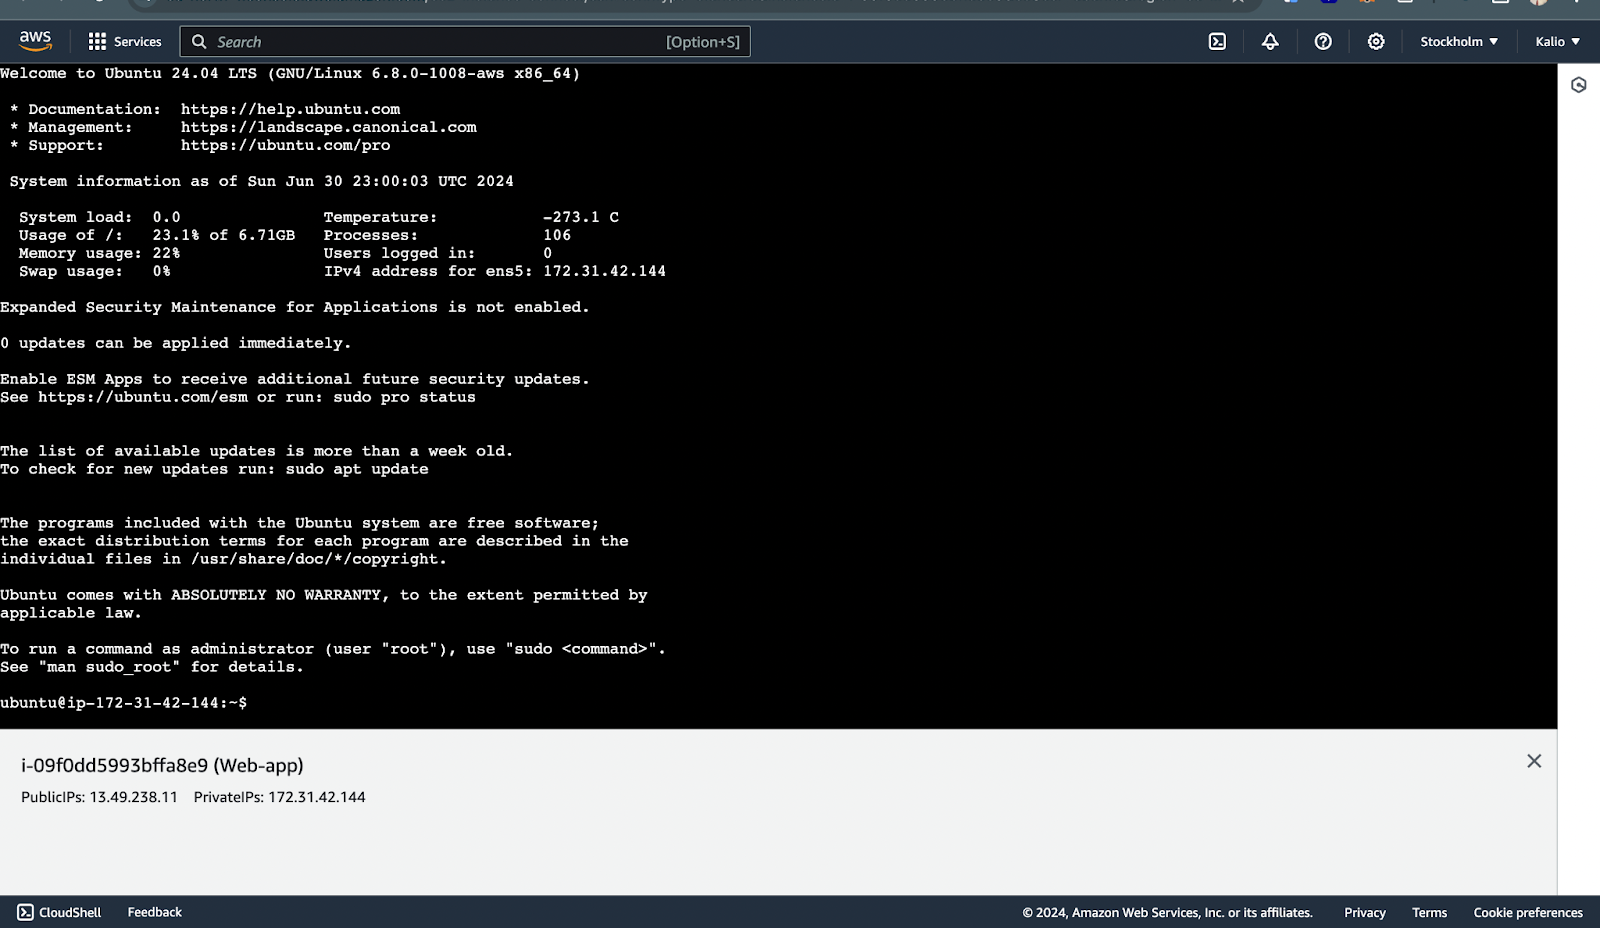Click the PublicIPs 13.49.238.11 text
The height and width of the screenshot is (928, 1600).
point(99,797)
